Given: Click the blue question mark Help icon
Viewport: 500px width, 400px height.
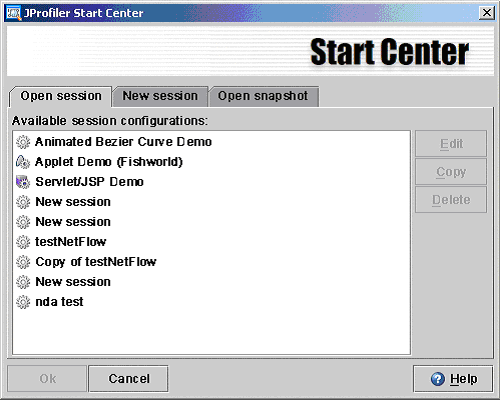Looking at the screenshot, I should [438, 379].
